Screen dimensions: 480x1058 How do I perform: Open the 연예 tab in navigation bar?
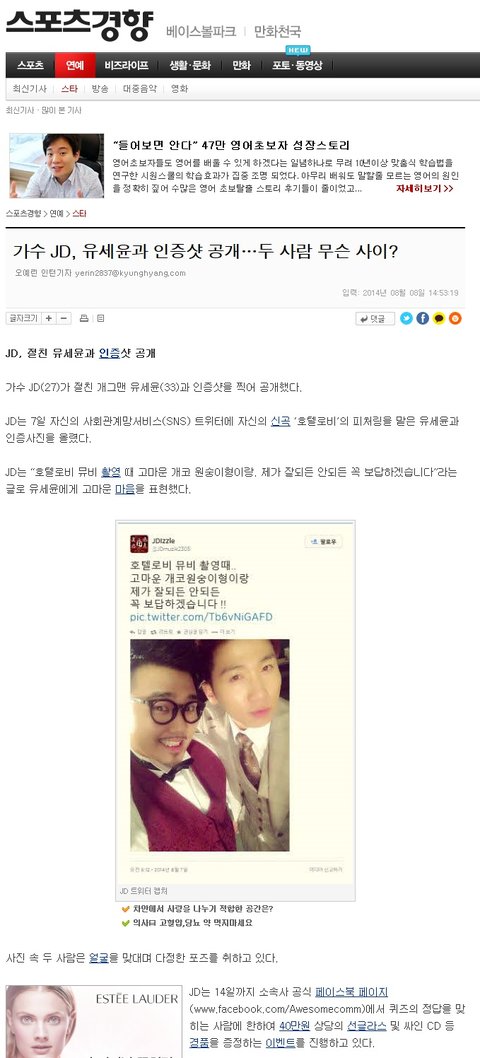74,65
